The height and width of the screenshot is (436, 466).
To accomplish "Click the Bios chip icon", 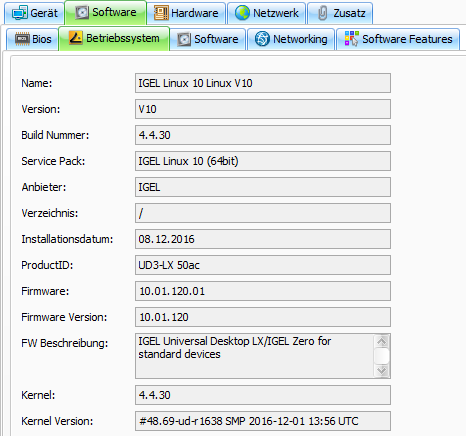I will (22, 39).
